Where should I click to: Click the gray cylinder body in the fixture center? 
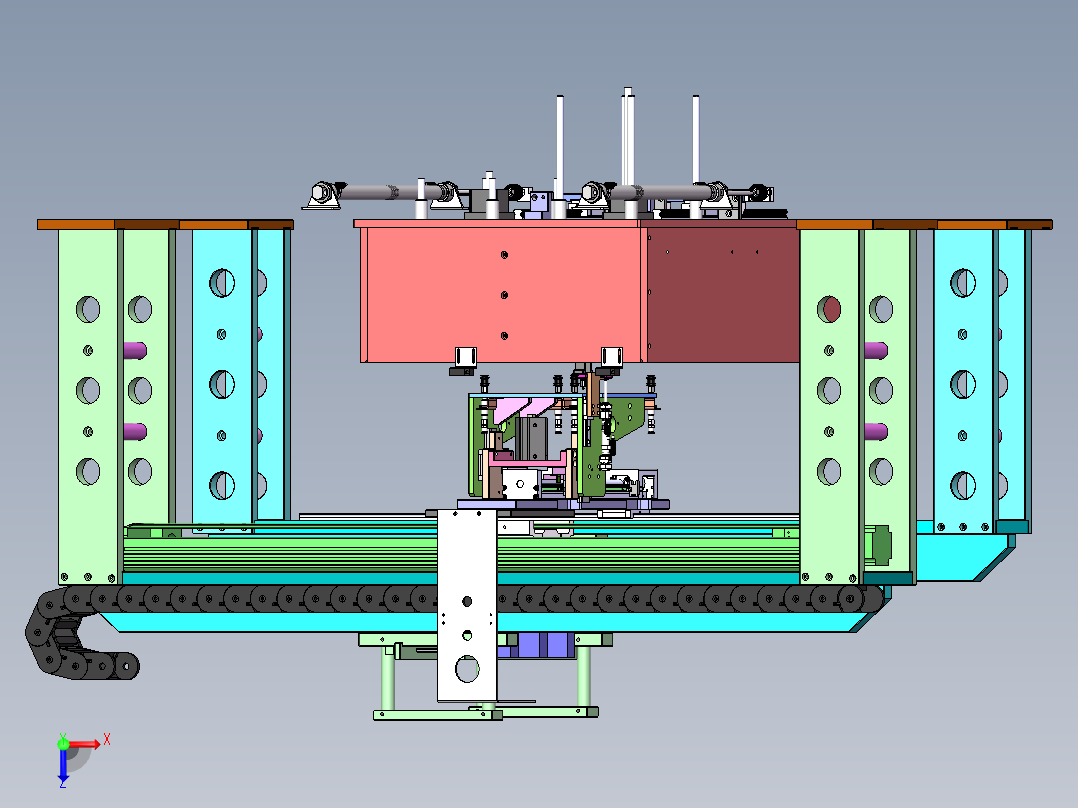tap(532, 437)
